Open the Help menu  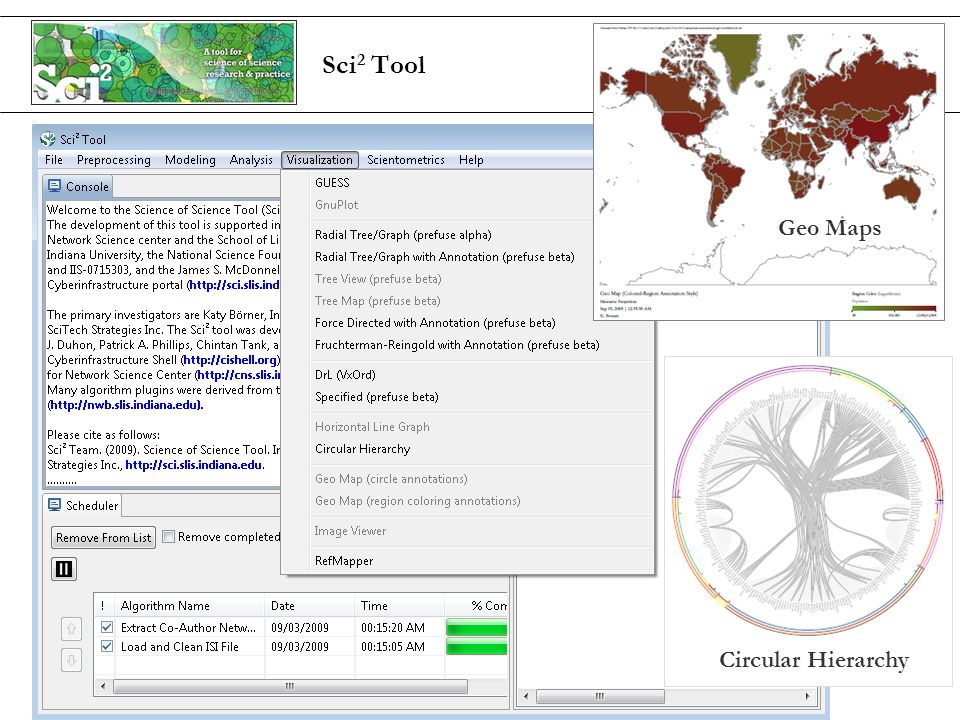471,160
